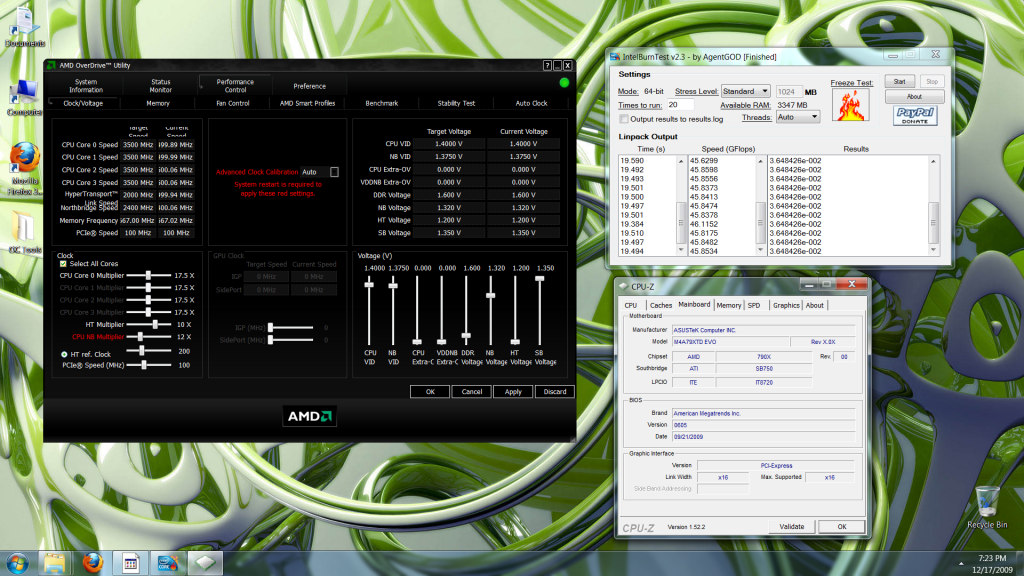
Task: Click Cancel in AMD OverDrive
Action: click(x=472, y=392)
